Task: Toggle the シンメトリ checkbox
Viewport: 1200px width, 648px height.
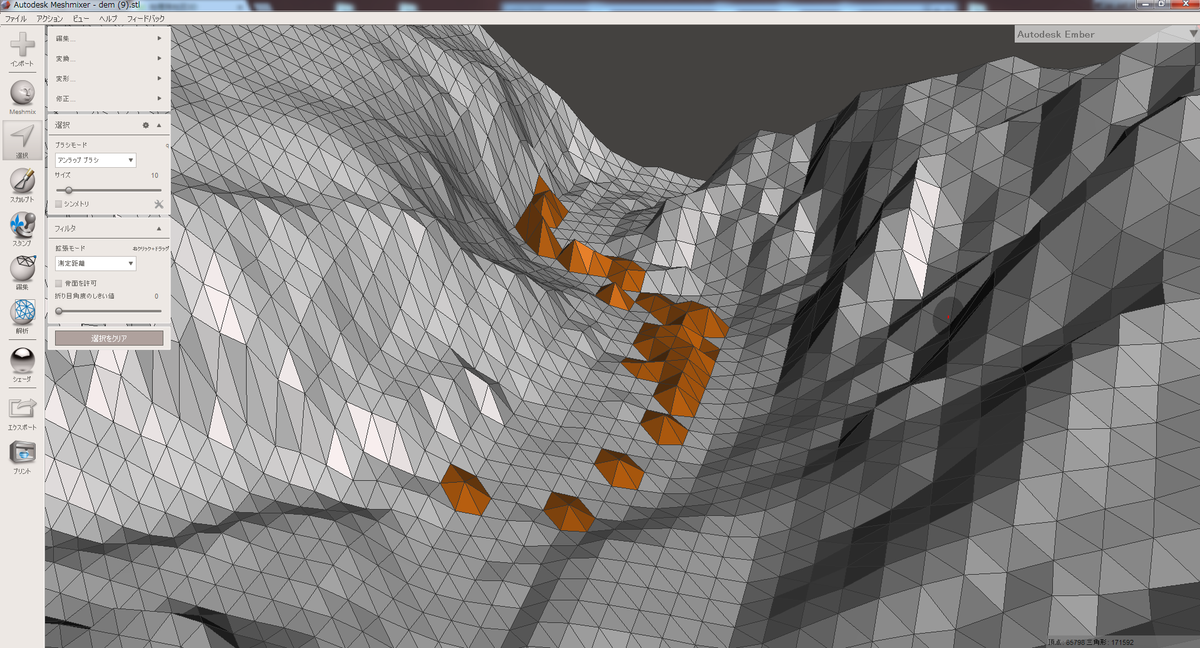Action: click(x=59, y=204)
